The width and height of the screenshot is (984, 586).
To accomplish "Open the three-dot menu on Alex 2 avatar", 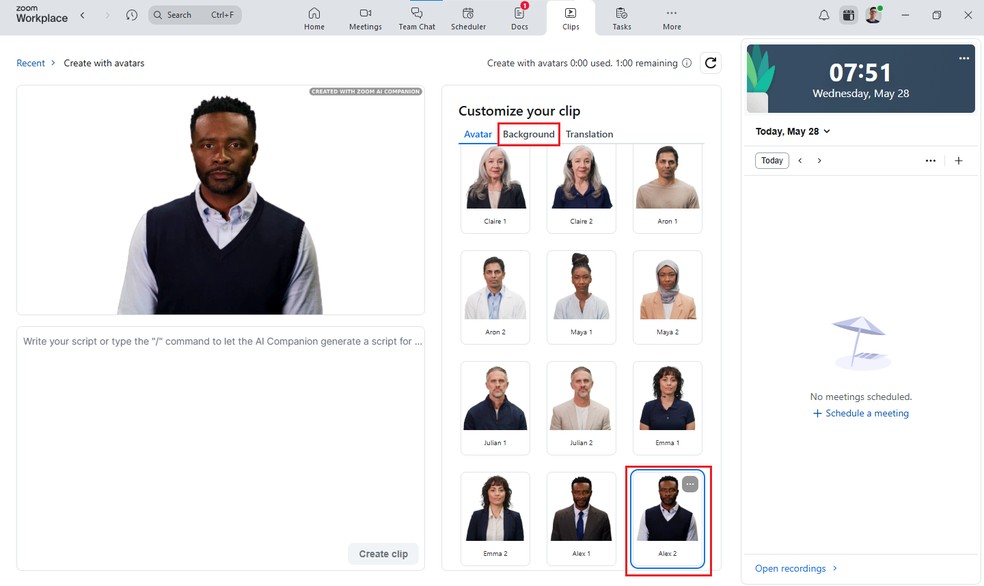I will pyautogui.click(x=690, y=484).
